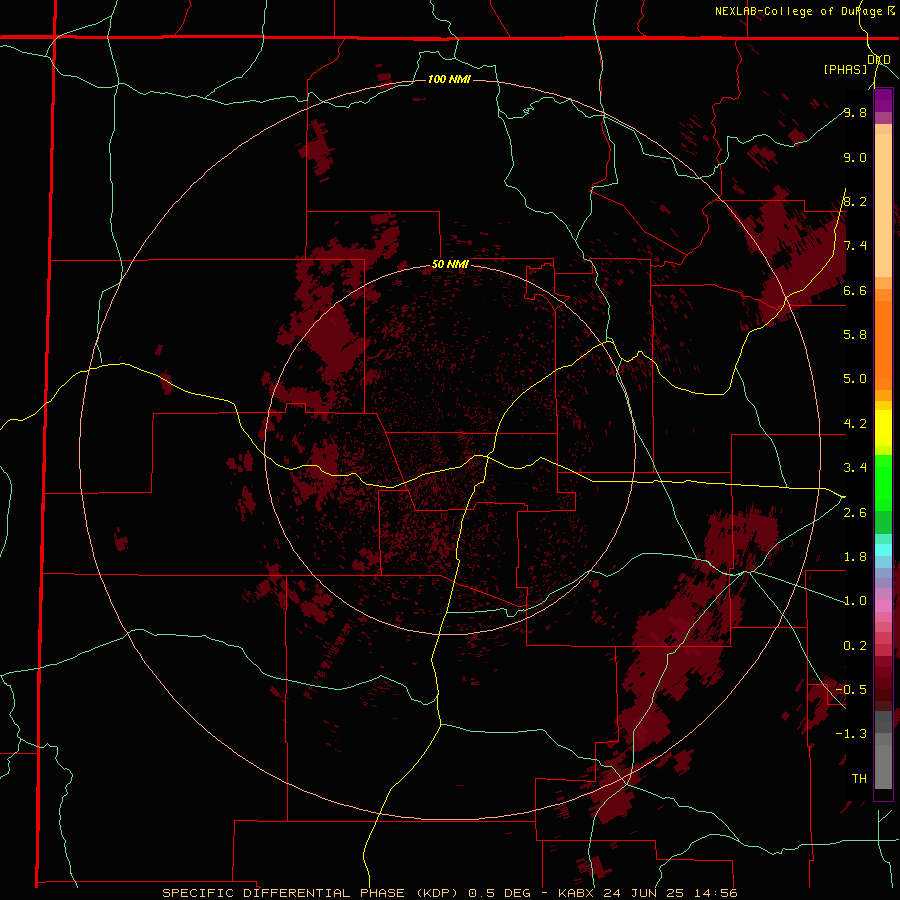Select the 9.0 scale value

(x=855, y=157)
